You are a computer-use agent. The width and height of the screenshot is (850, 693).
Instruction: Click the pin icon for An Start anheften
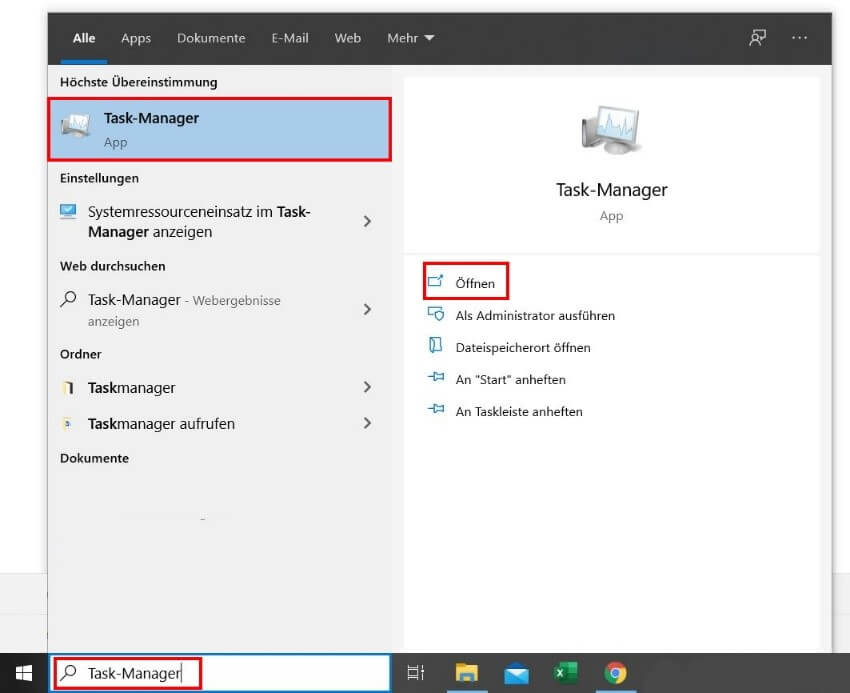coord(436,377)
